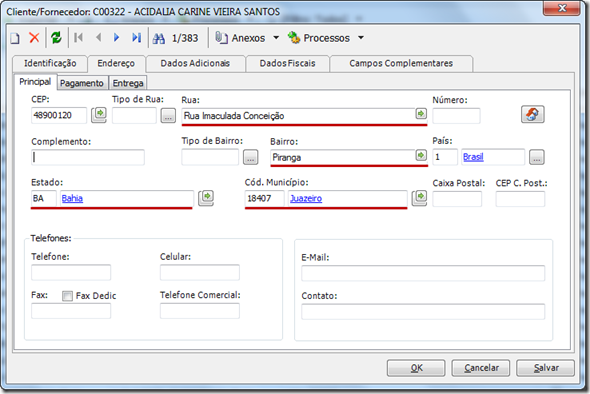Click the CEP lookup arrow icon

click(x=99, y=115)
